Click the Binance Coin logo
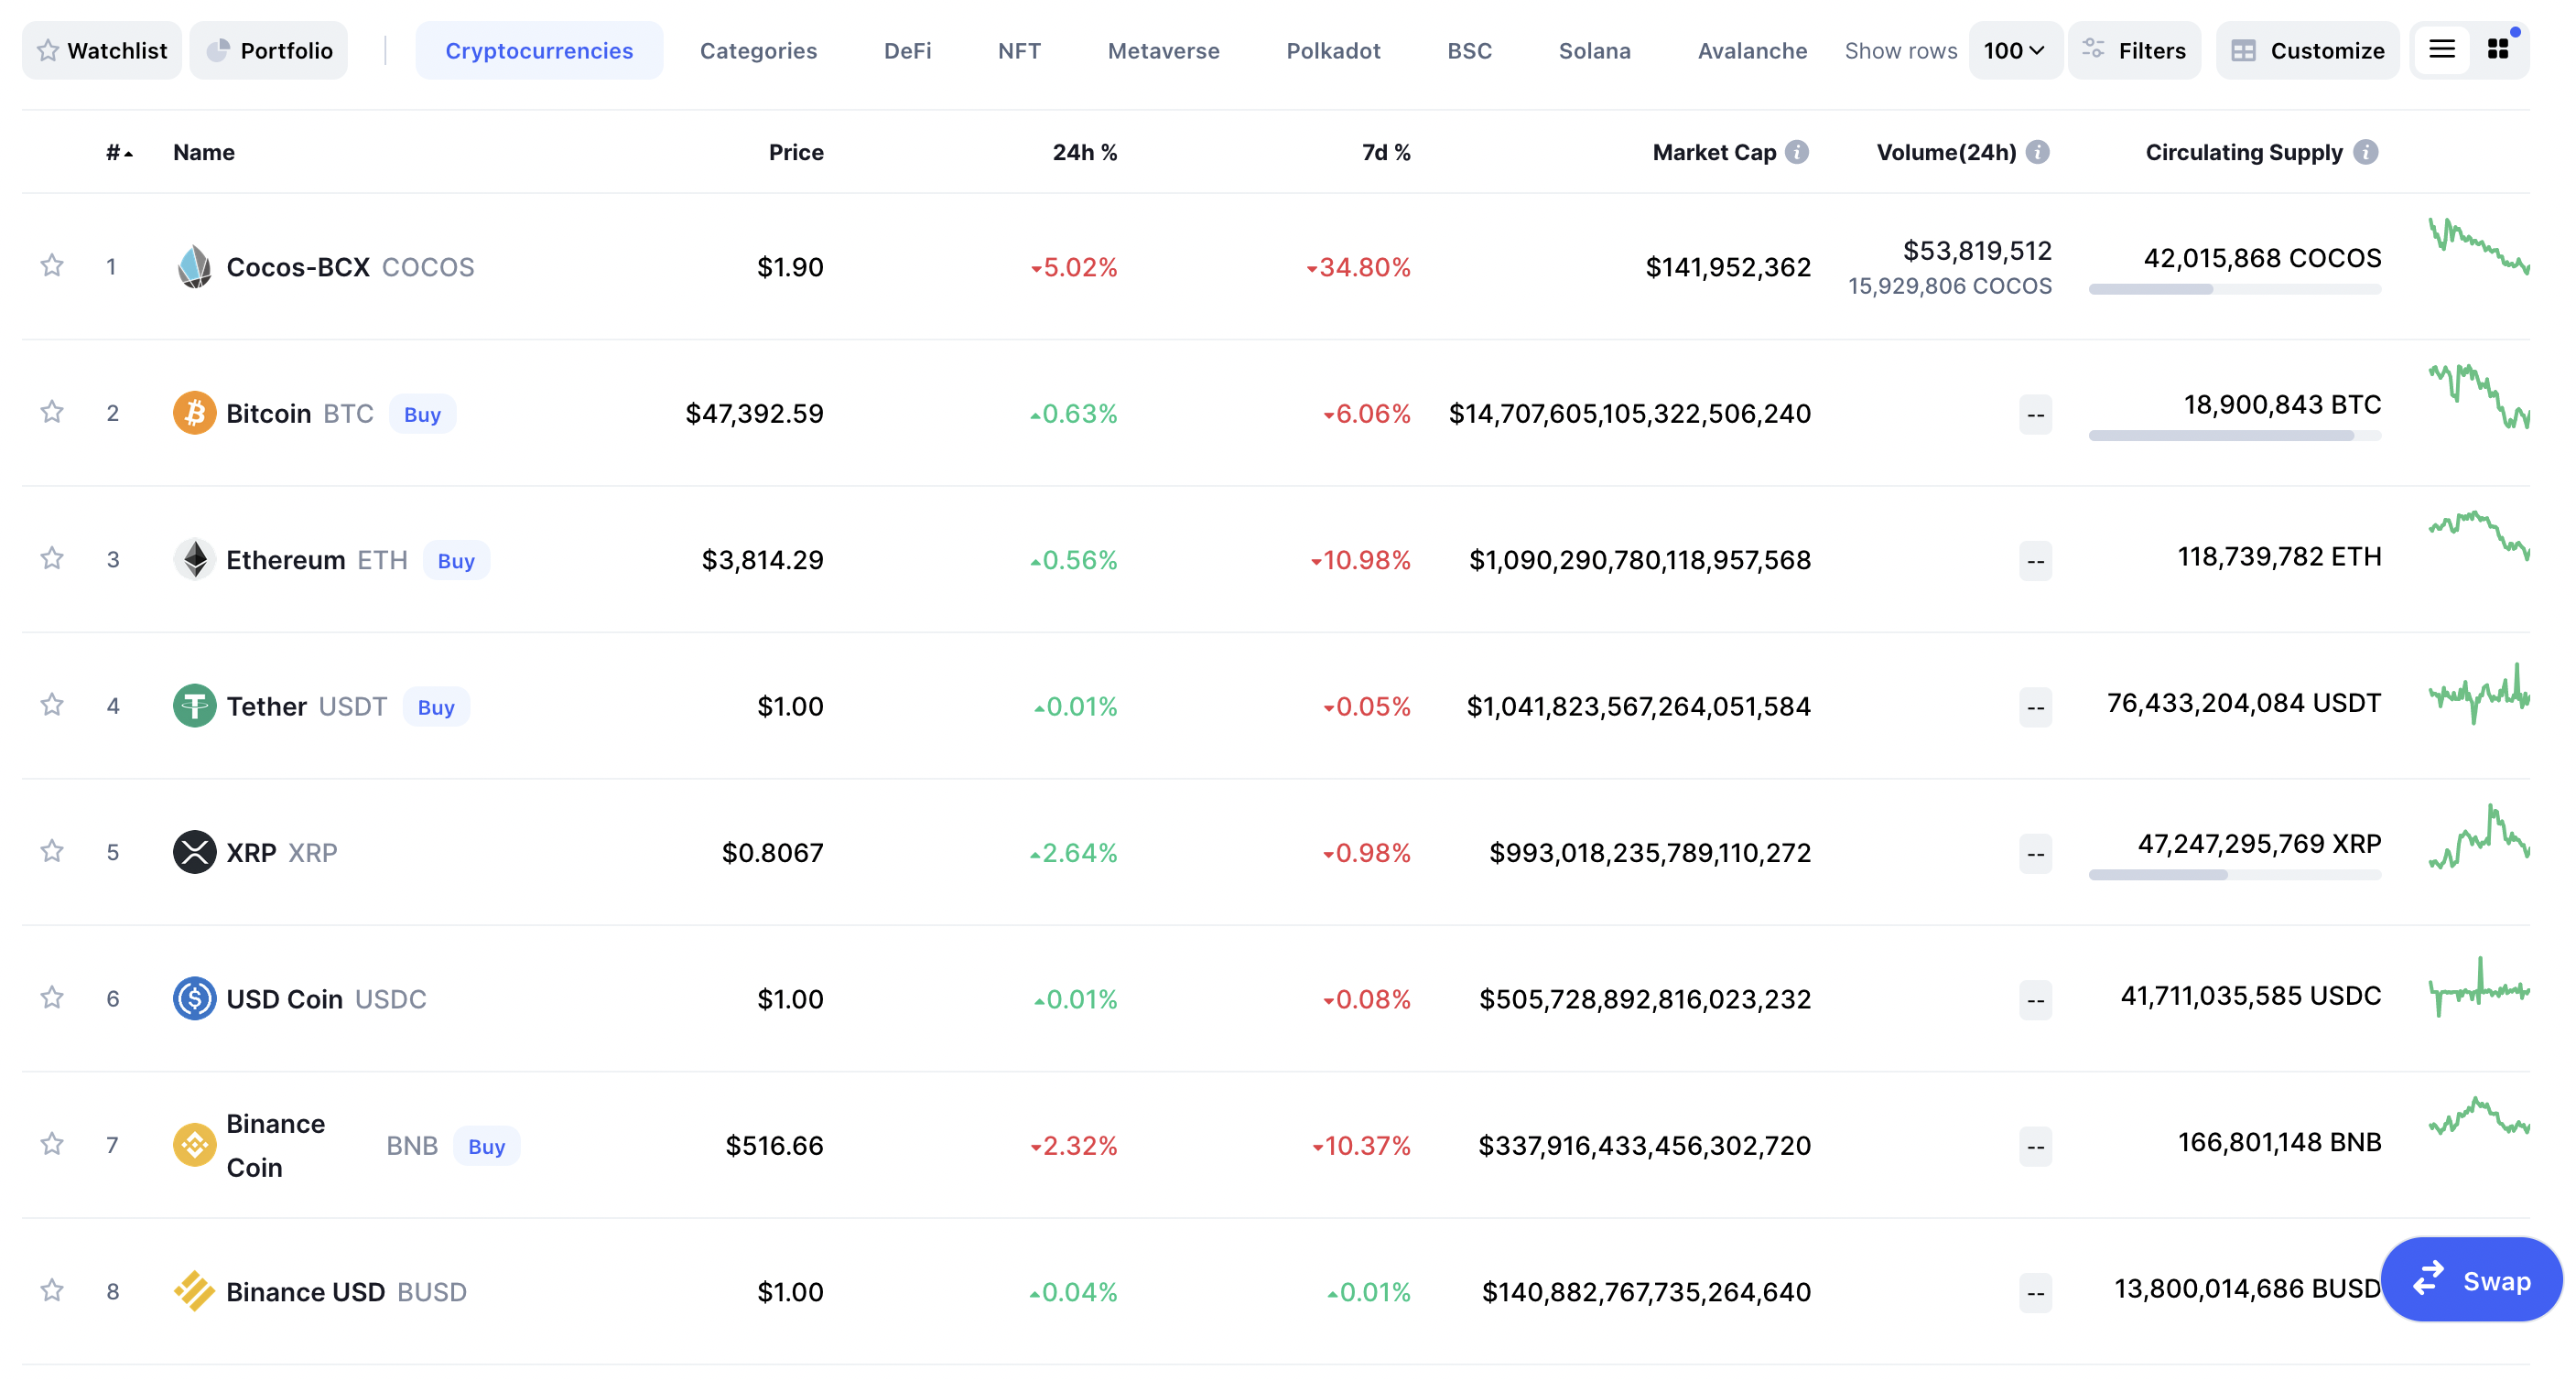Viewport: 2576px width, 1380px height. pyautogui.click(x=194, y=1145)
